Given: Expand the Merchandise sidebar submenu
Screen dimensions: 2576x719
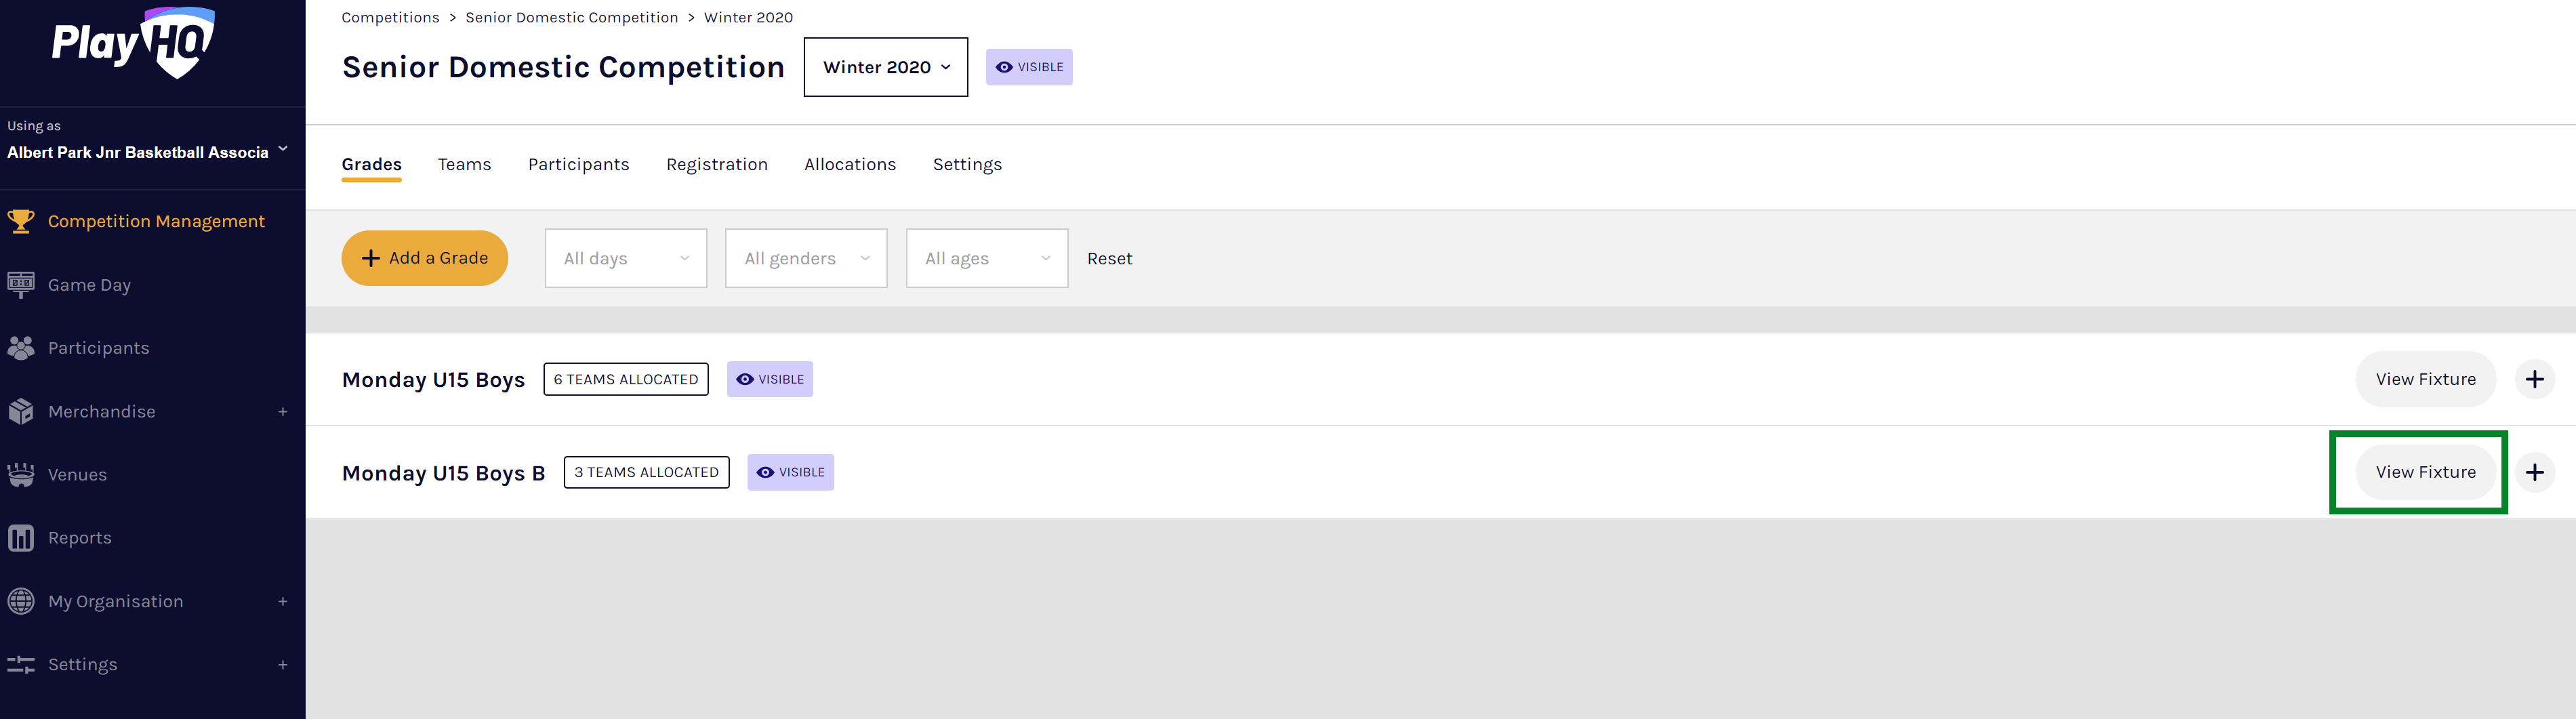Looking at the screenshot, I should point(283,412).
